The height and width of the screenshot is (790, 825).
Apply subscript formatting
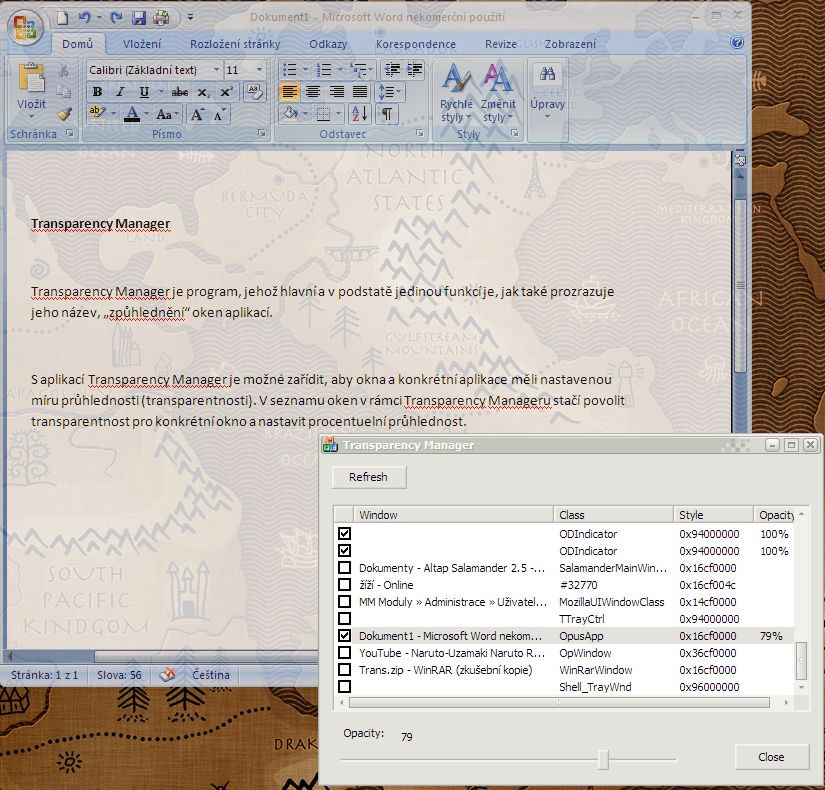pos(204,93)
